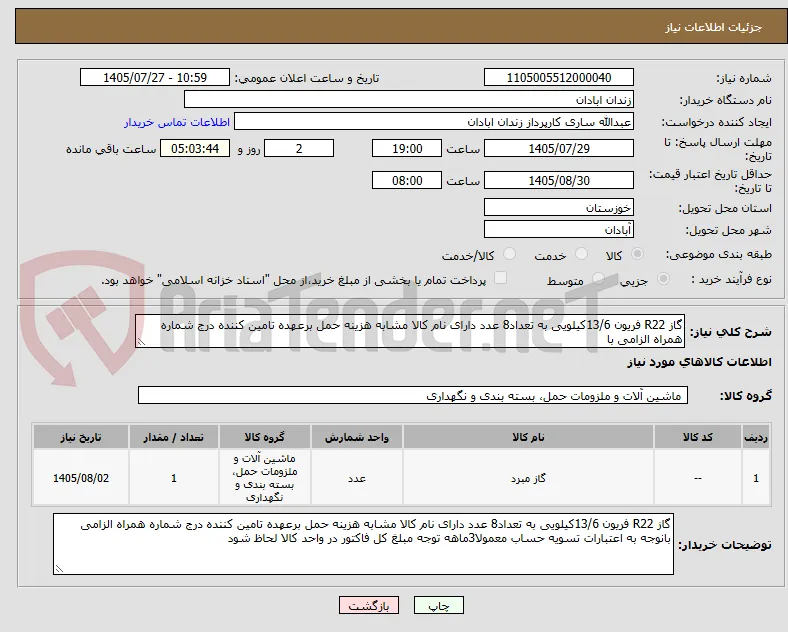Screen dimensions: 788x632
Task: Click the price validity date 1405/08/30
Action: coord(559,180)
